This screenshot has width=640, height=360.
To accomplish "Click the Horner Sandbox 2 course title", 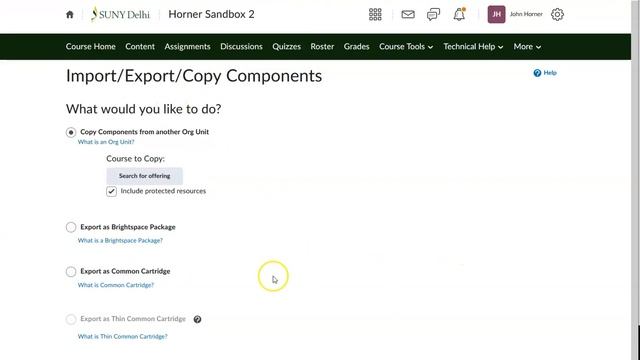I will coord(211,14).
